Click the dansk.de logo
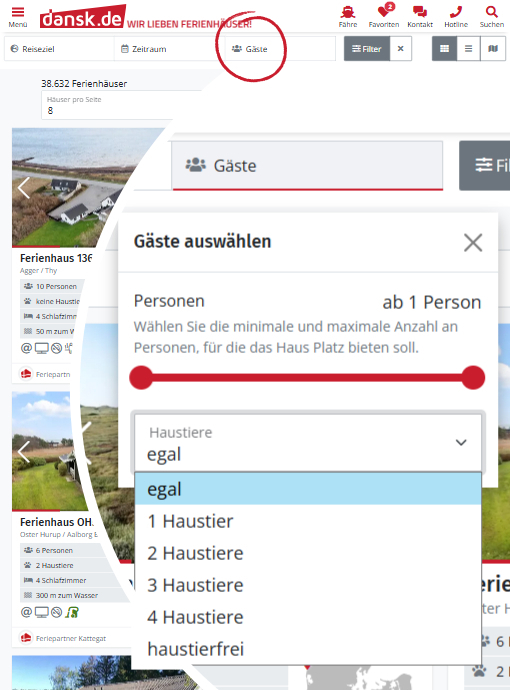 click(83, 17)
